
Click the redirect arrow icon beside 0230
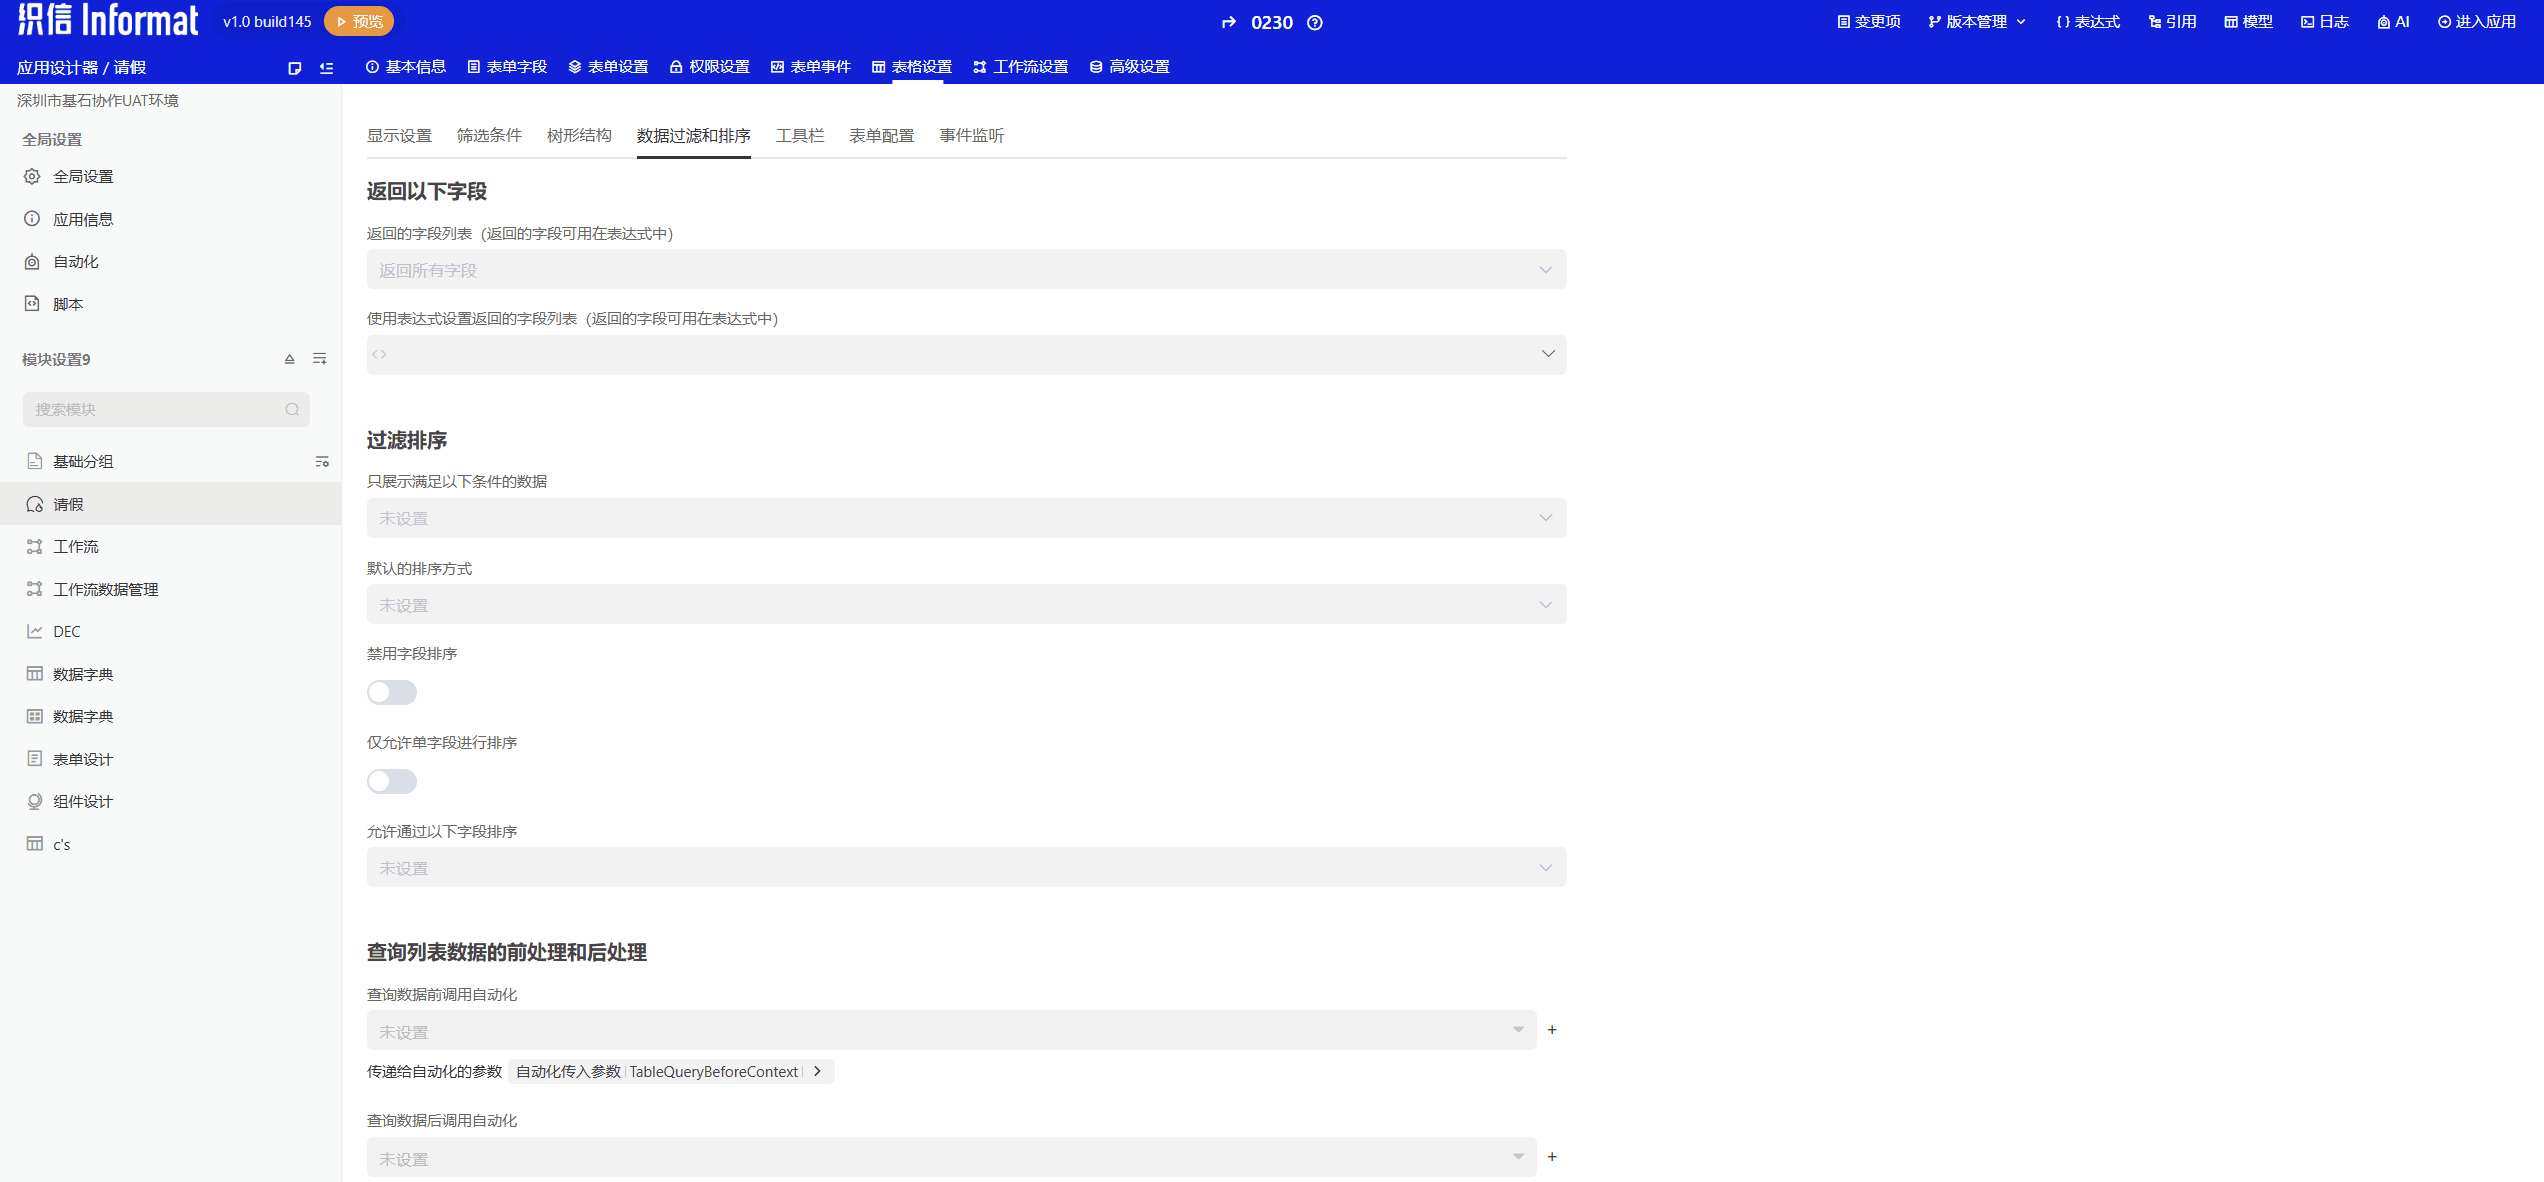tap(1229, 23)
